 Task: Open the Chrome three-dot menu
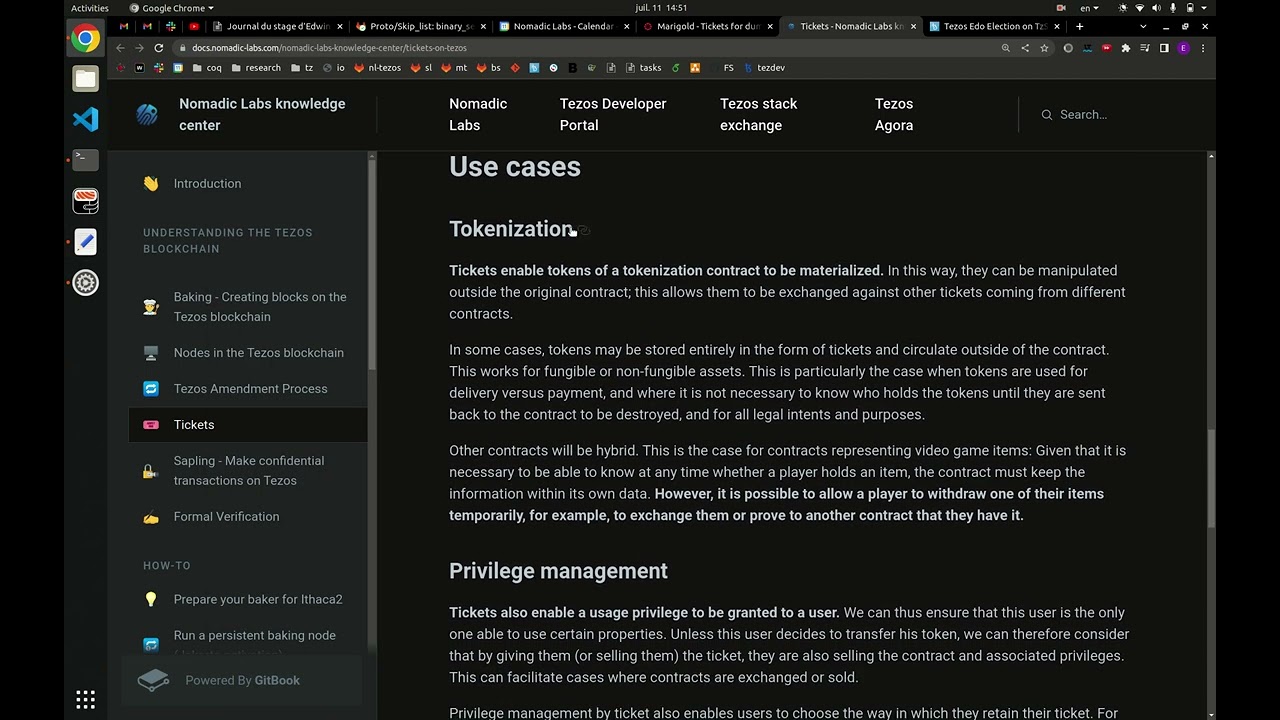1203,48
